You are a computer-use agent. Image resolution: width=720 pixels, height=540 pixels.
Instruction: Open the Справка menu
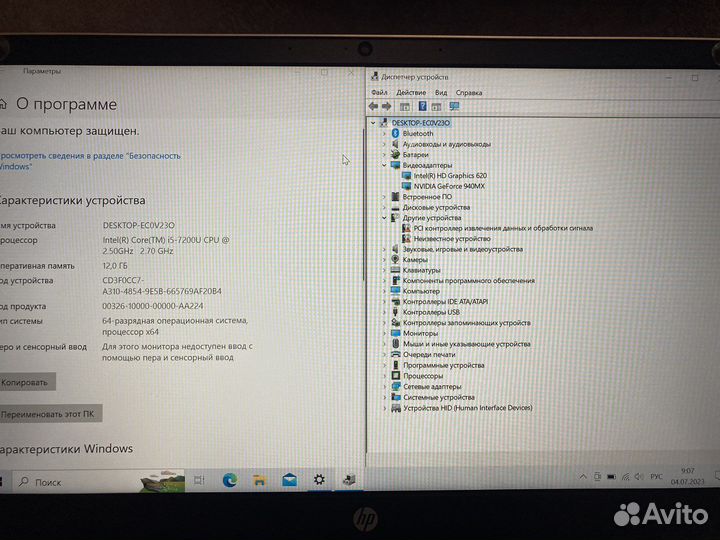[x=469, y=92]
